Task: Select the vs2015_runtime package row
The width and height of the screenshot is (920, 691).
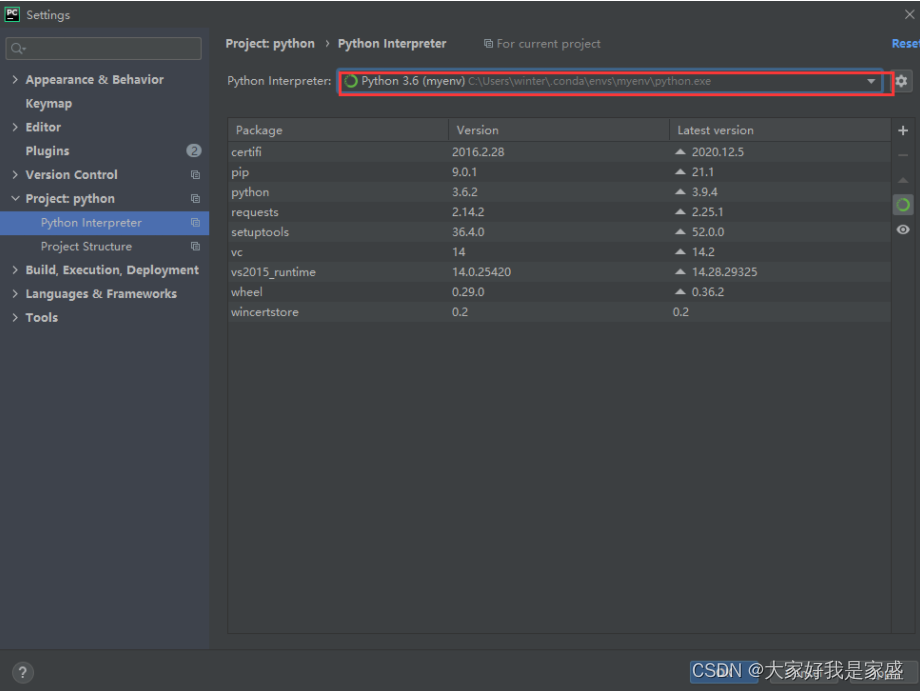Action: 559,272
